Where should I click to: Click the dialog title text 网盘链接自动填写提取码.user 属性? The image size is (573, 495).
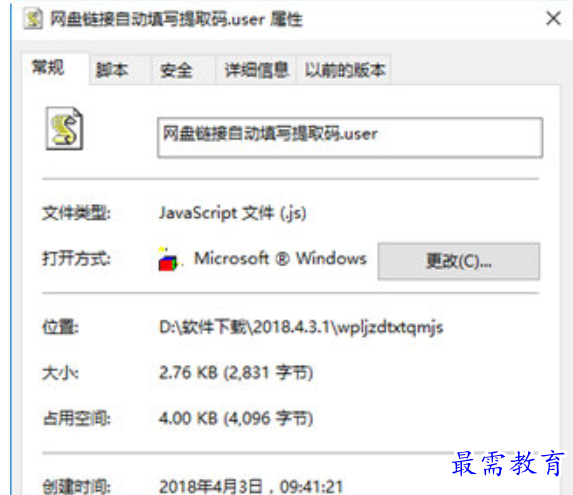pyautogui.click(x=176, y=19)
